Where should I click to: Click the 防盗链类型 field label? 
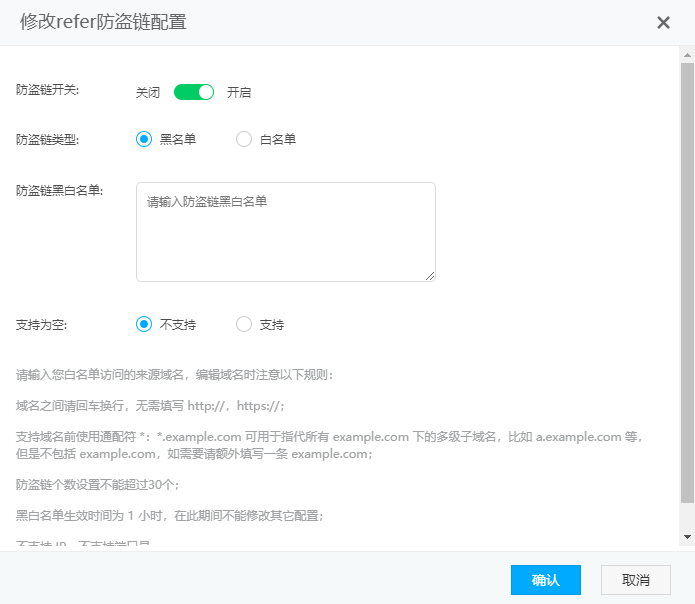[x=47, y=138]
